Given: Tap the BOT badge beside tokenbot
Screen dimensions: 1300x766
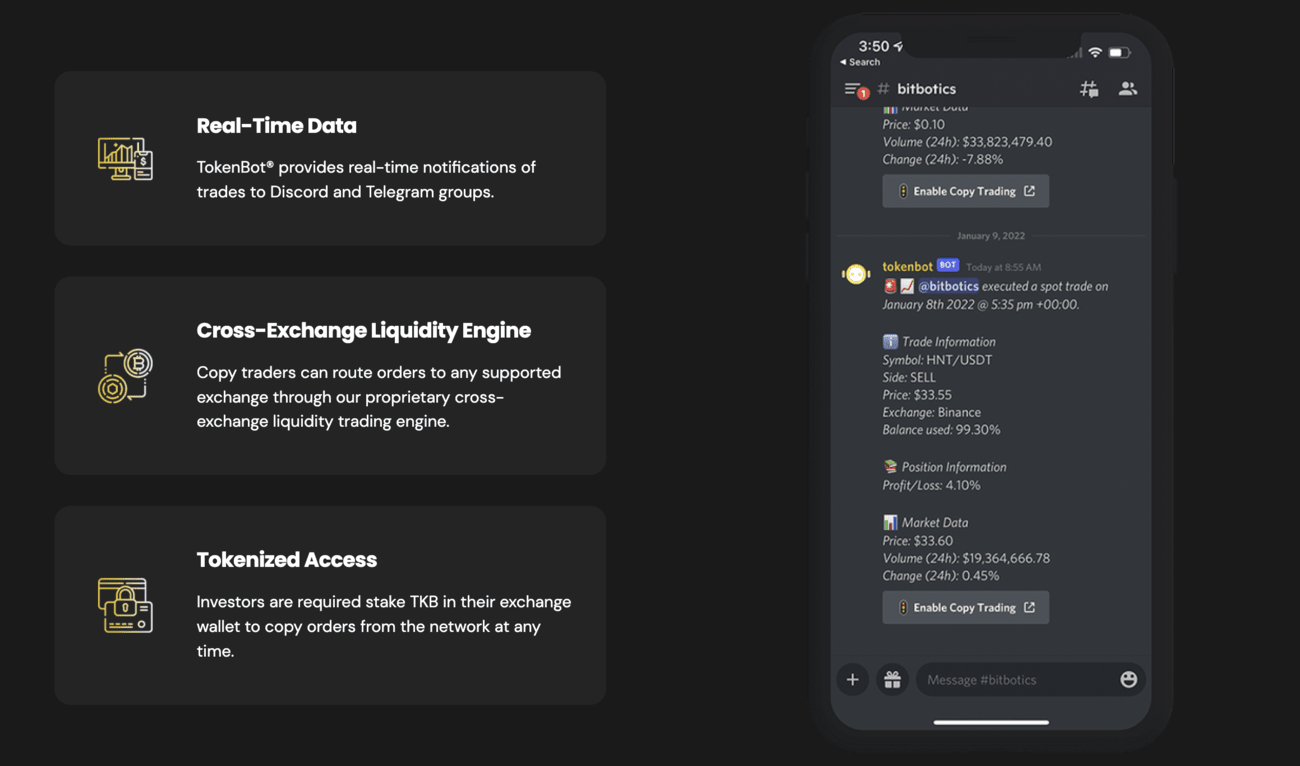Looking at the screenshot, I should (x=948, y=265).
